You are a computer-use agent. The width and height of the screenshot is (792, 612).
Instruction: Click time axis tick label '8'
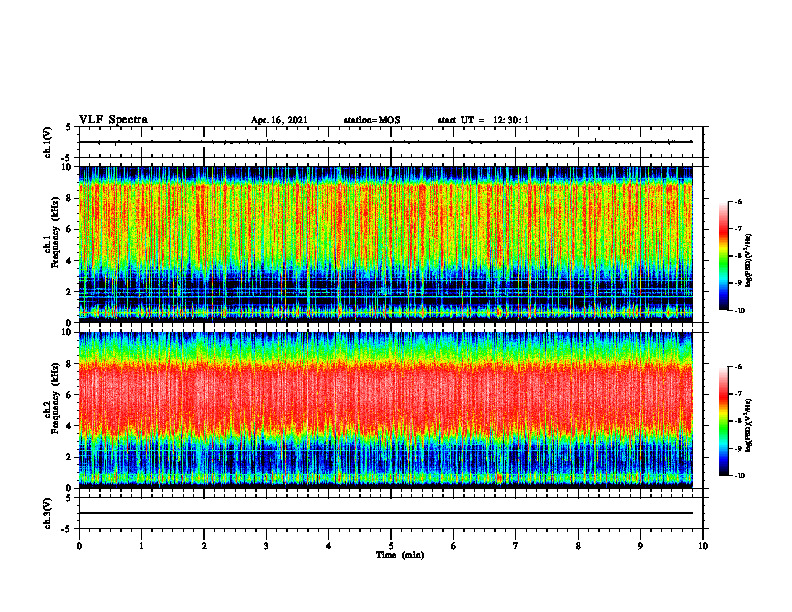pos(578,546)
